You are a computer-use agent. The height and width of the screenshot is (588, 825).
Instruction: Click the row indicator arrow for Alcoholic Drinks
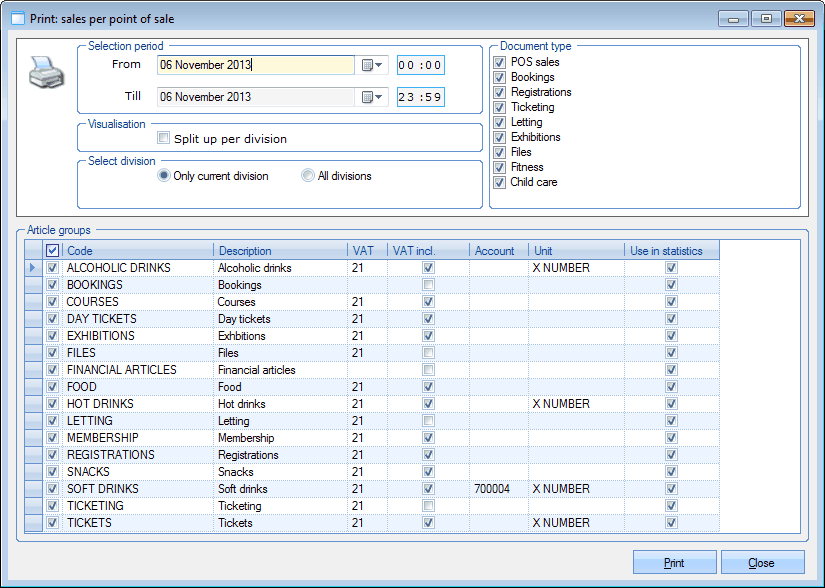click(32, 268)
